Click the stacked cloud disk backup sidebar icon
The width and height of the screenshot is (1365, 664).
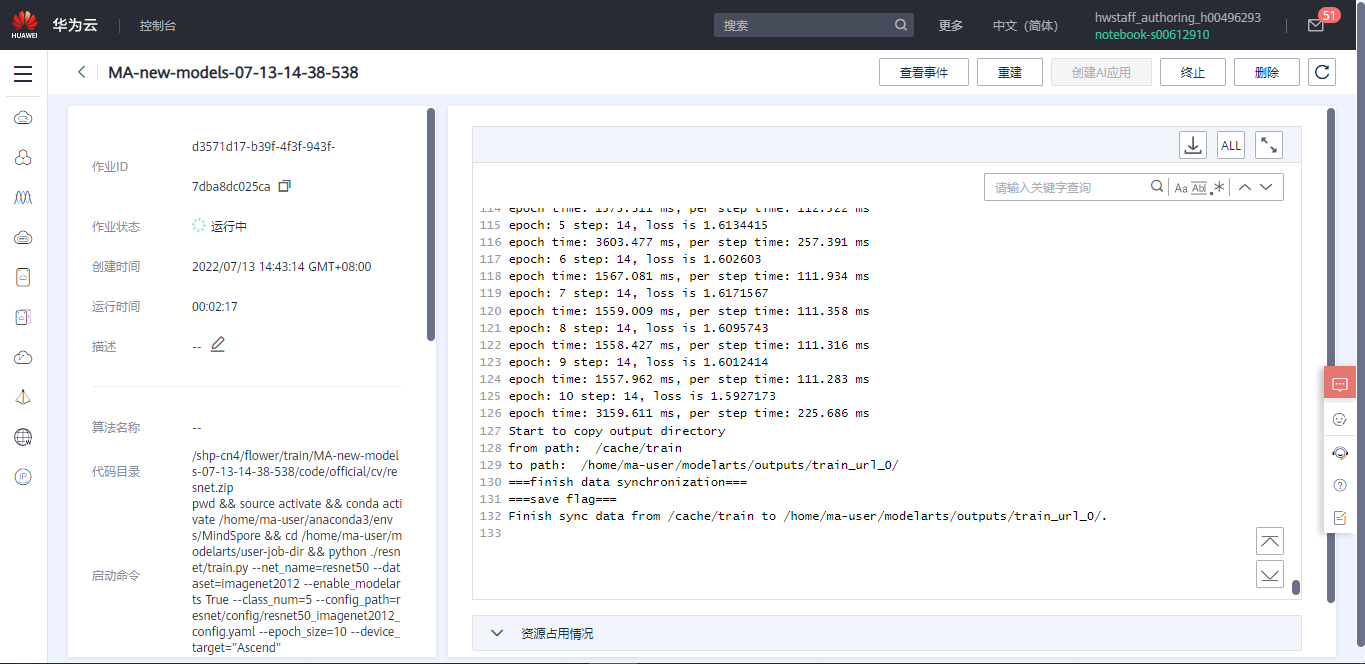(23, 317)
